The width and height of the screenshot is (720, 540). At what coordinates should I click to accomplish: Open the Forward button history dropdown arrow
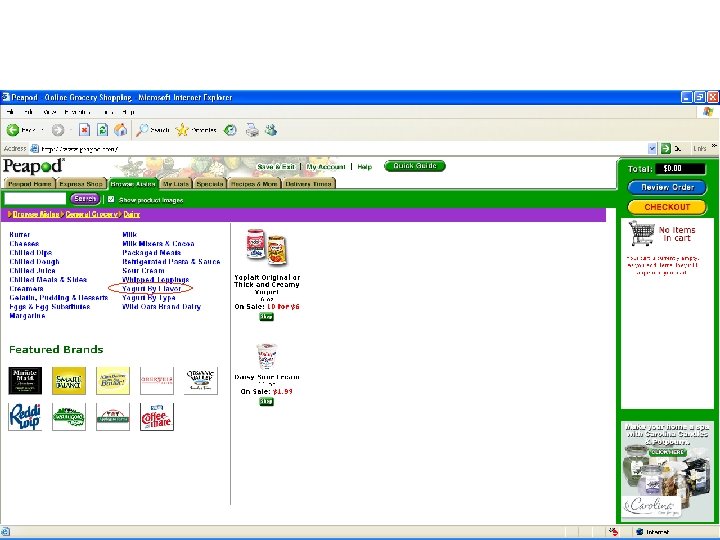click(71, 130)
